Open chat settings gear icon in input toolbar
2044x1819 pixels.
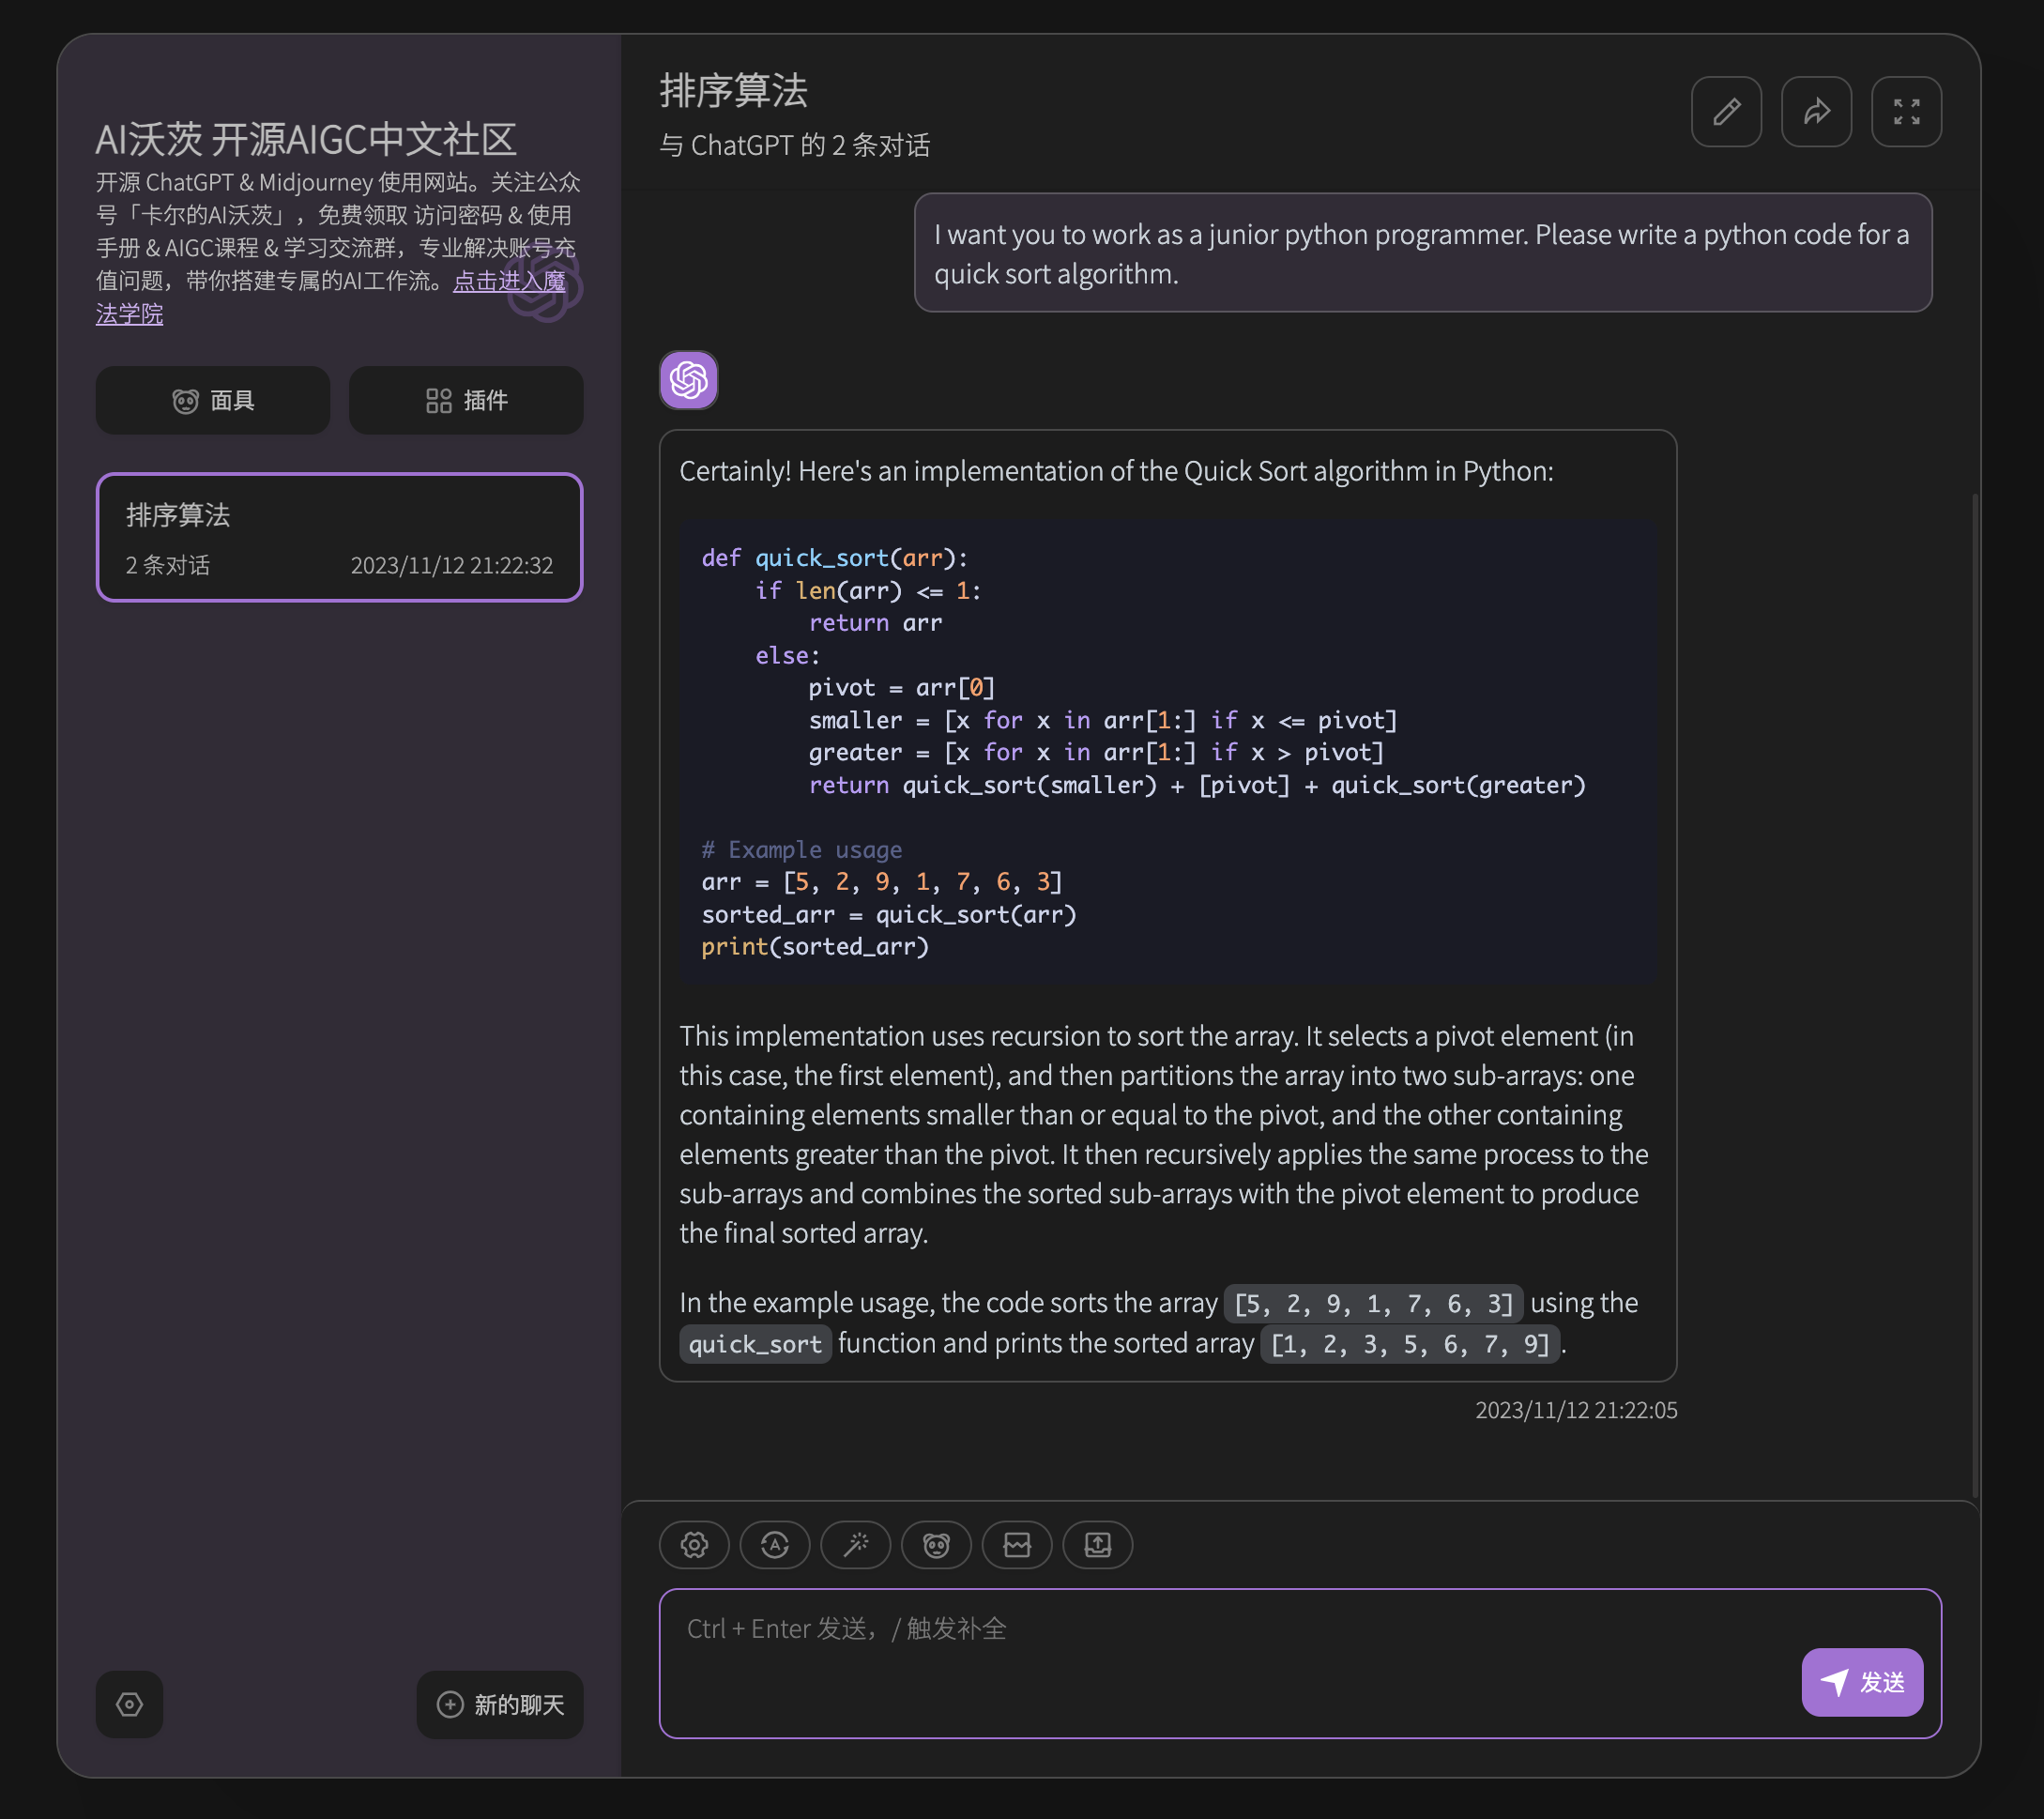coord(694,1545)
